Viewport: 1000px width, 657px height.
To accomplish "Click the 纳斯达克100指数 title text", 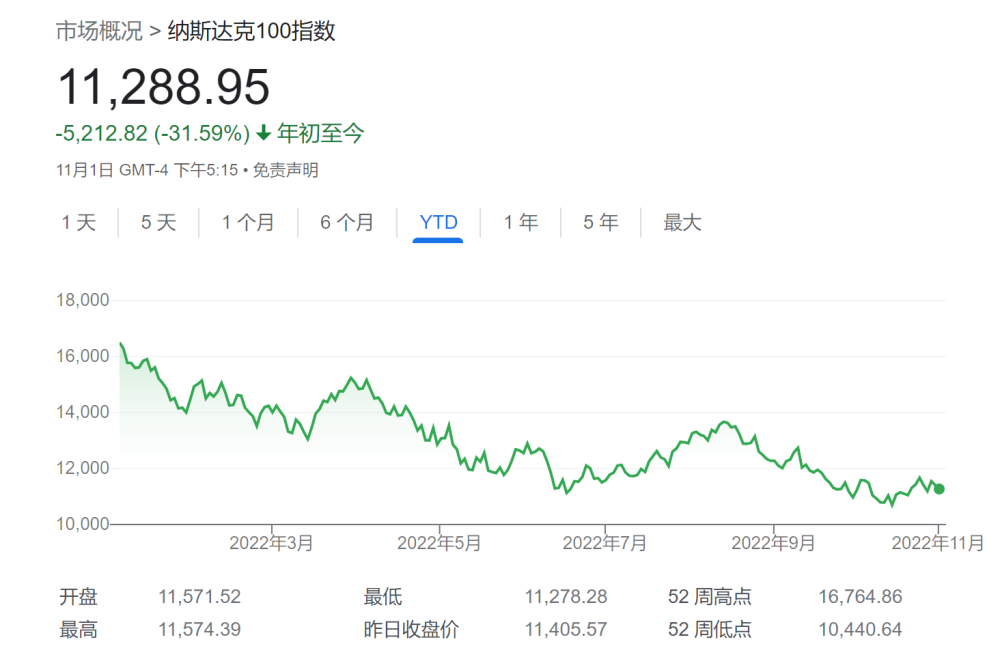I will pos(251,31).
